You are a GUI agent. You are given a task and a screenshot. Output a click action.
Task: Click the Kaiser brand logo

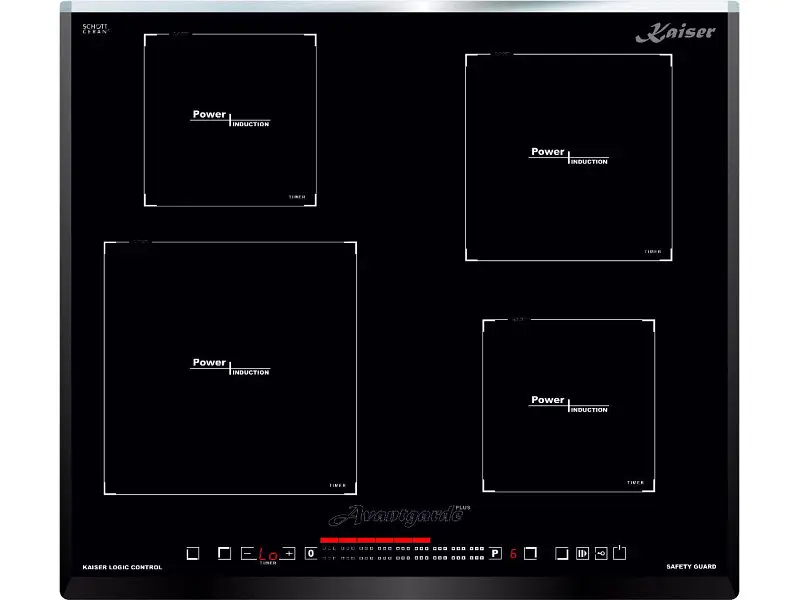pos(676,33)
